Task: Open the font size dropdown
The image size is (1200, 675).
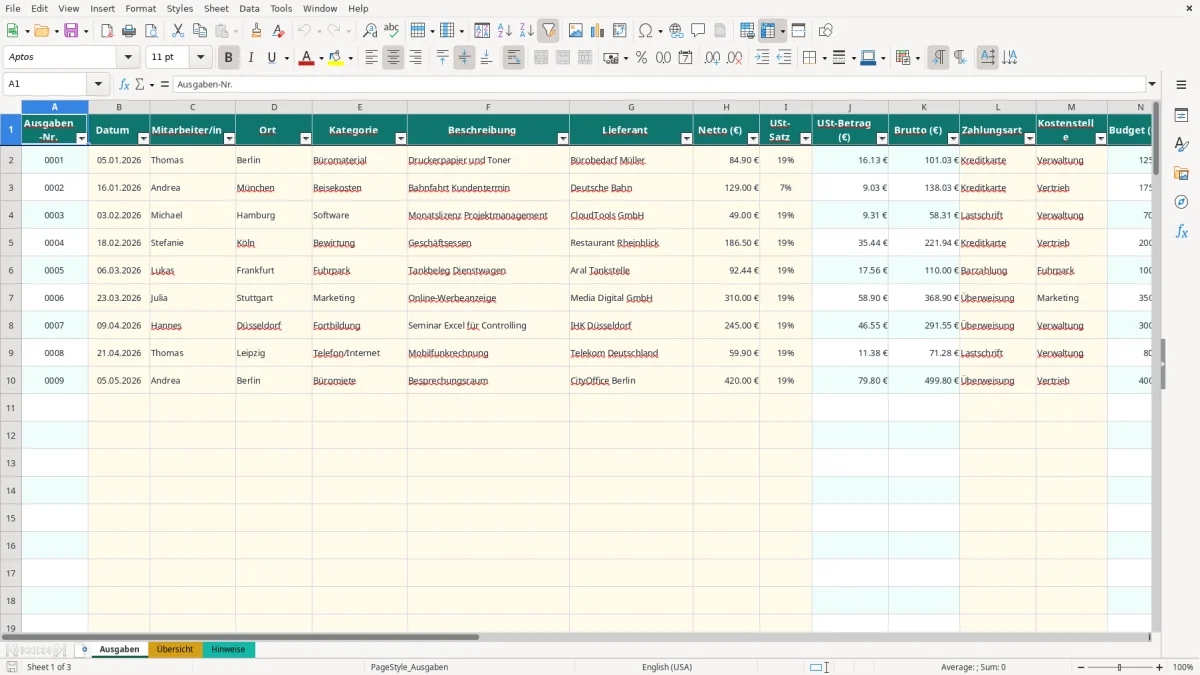Action: (200, 58)
